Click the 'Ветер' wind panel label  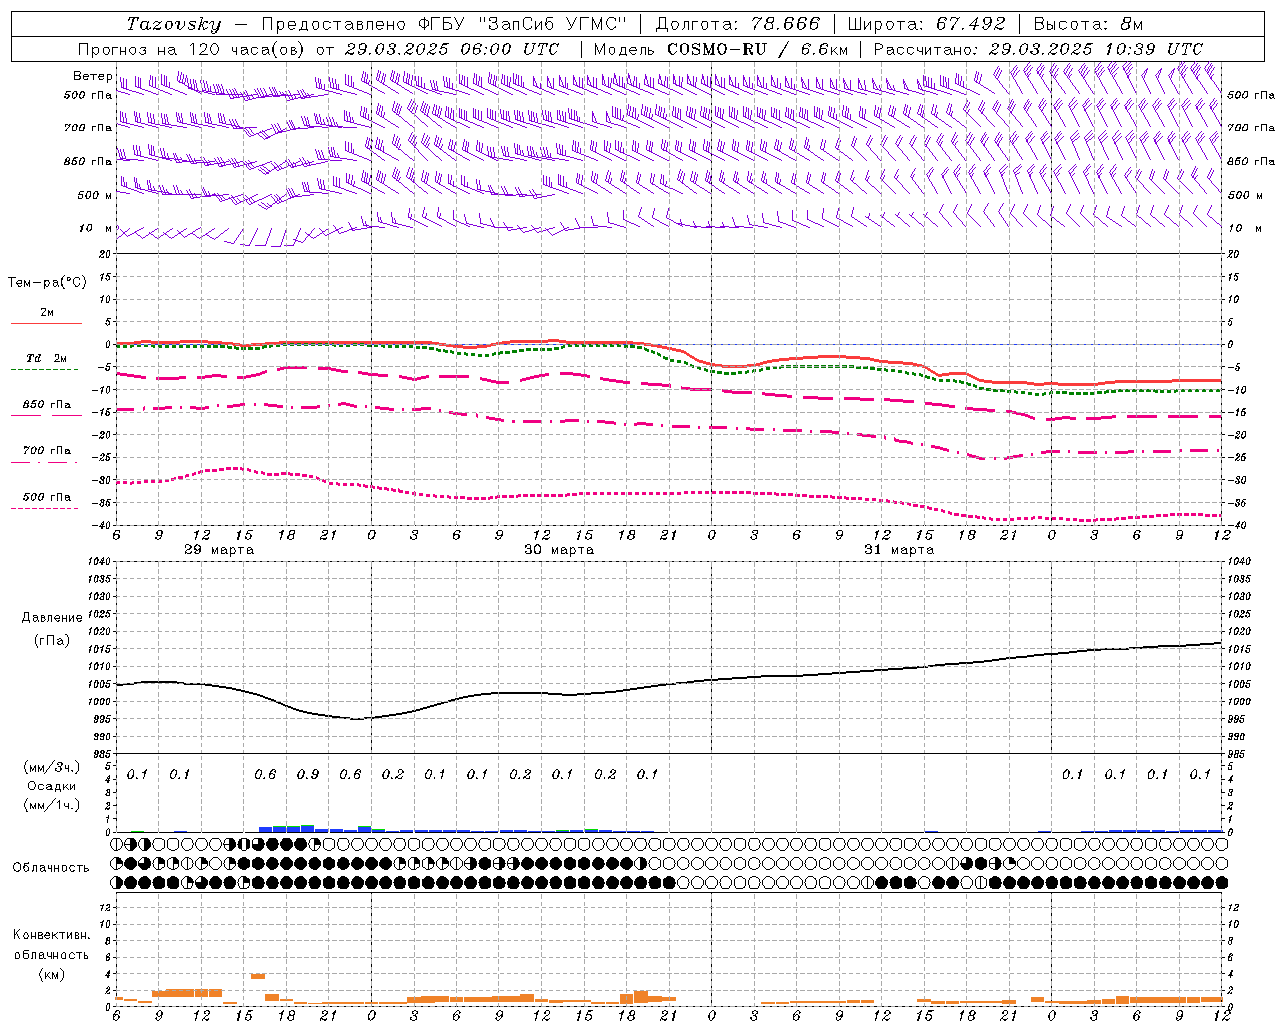[x=92, y=76]
